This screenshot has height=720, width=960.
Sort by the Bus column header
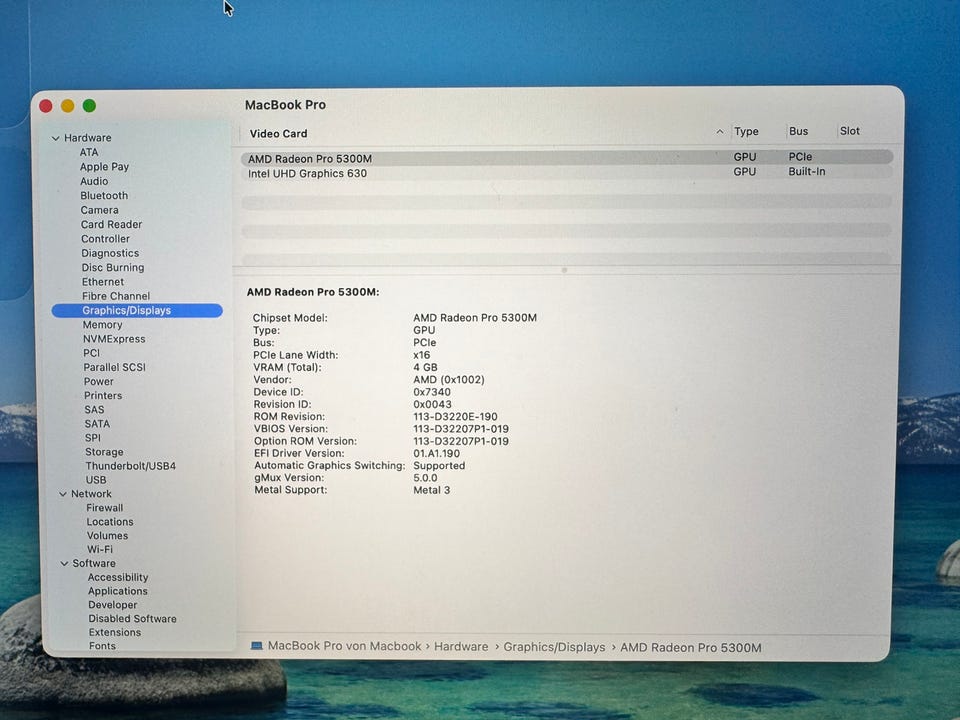pyautogui.click(x=798, y=131)
